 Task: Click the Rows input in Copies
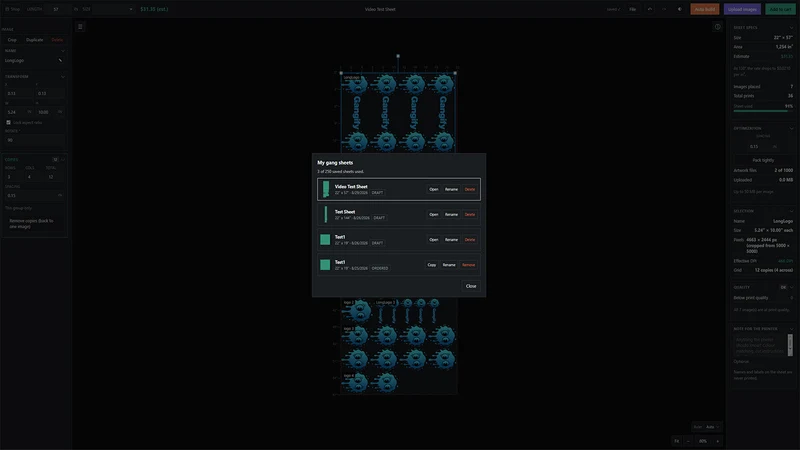(13, 177)
